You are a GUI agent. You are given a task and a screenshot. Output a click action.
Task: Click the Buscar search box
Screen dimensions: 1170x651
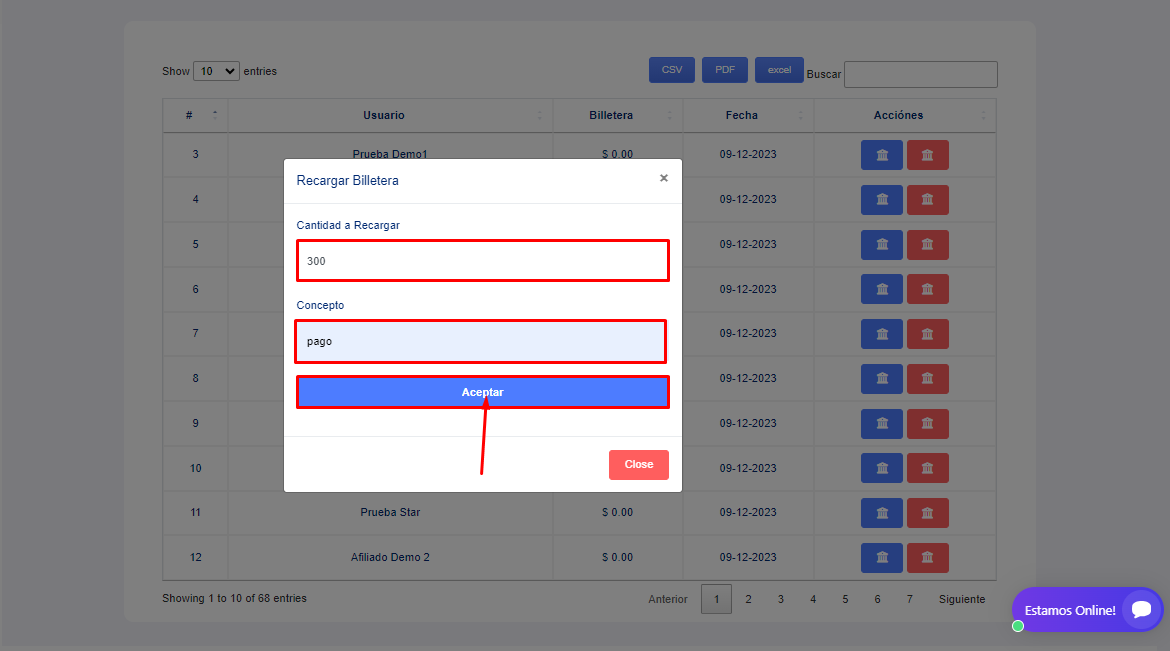[x=920, y=75]
